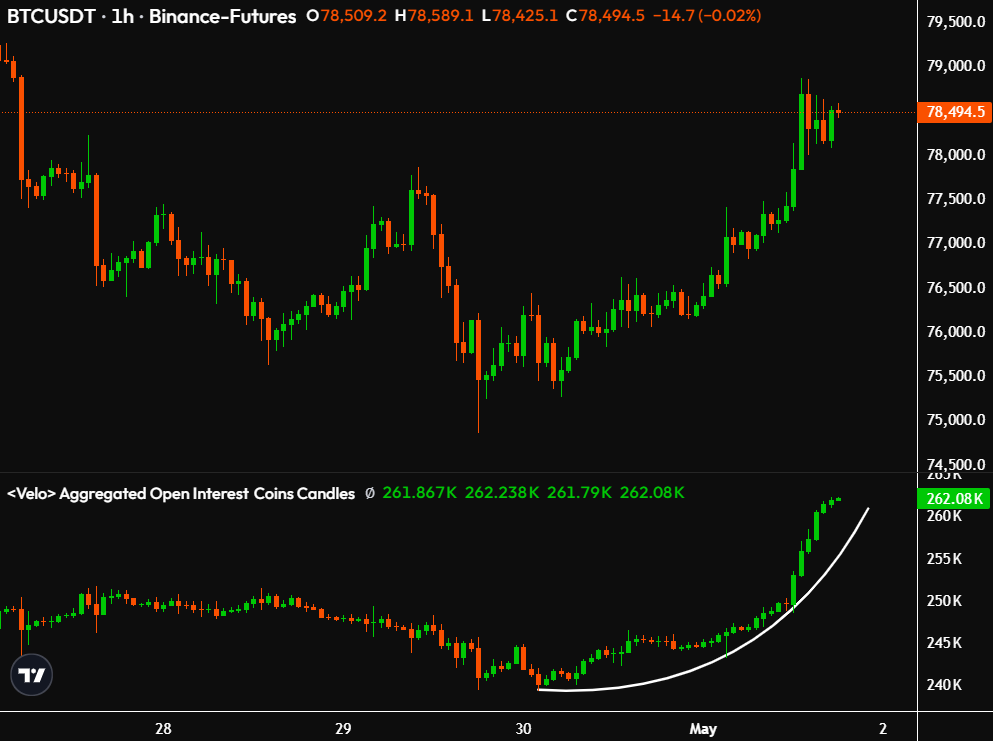Image resolution: width=993 pixels, height=741 pixels.
Task: Click the 79,000.0 price axis label
Action: click(x=956, y=66)
